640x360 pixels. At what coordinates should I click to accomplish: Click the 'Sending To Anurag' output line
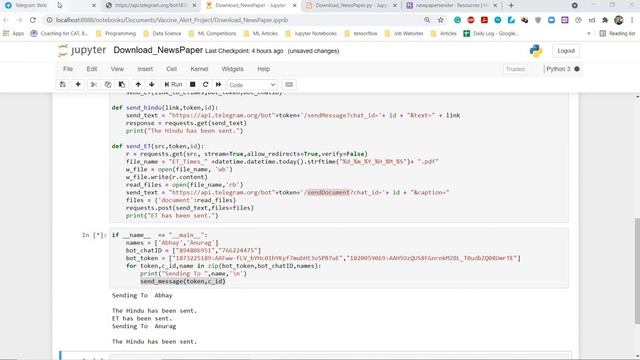pyautogui.click(x=144, y=326)
